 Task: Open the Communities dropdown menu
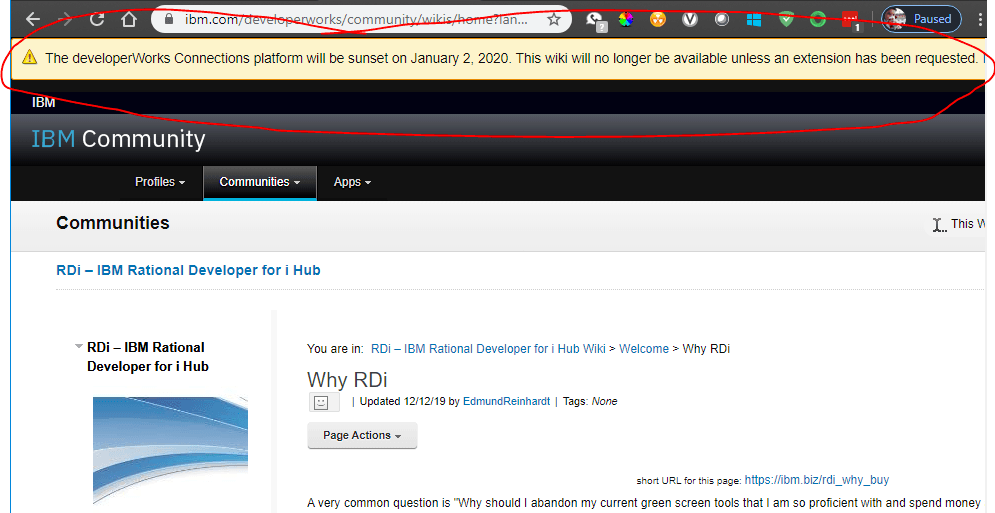point(260,182)
